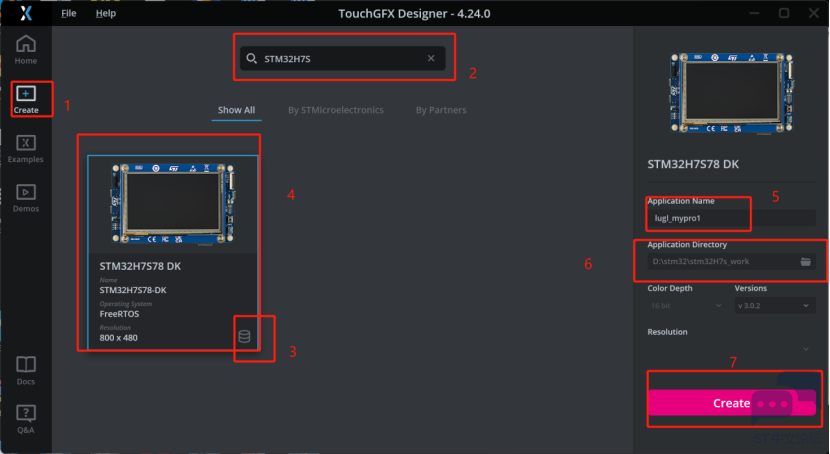Open the Resolution dropdown
The height and width of the screenshot is (454, 830).
730,349
